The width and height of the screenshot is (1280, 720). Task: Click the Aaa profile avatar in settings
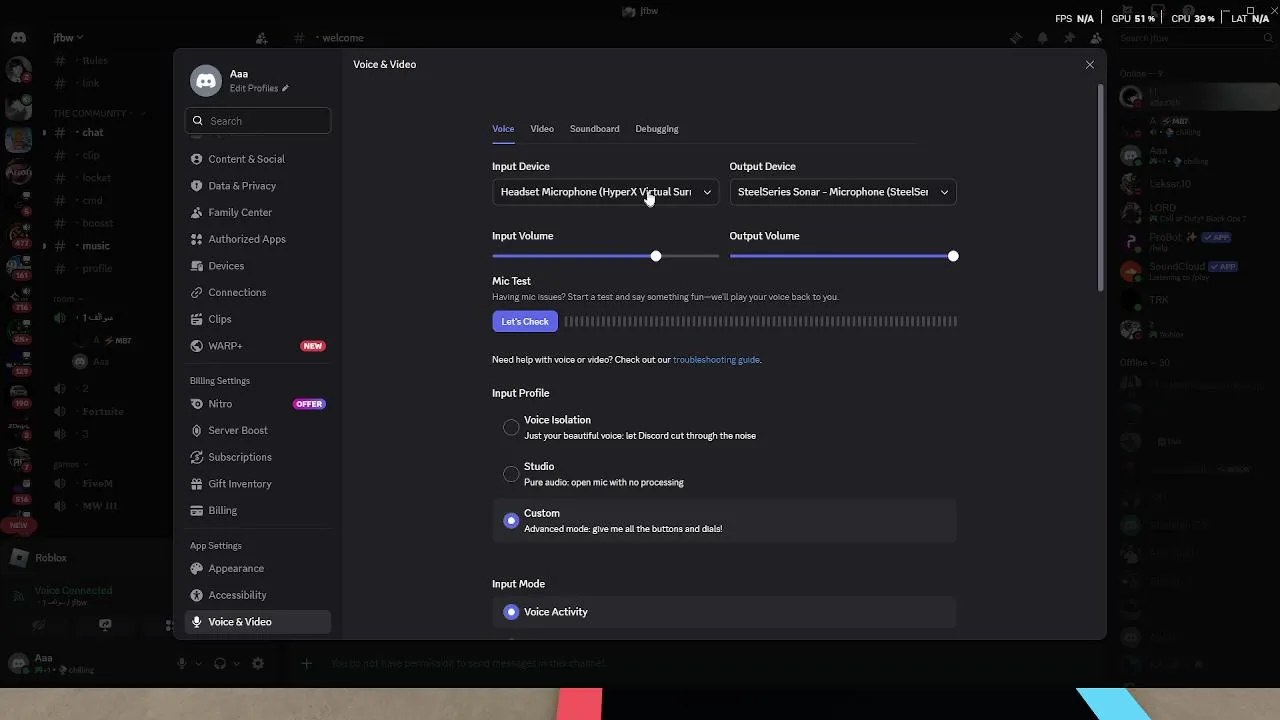click(206, 81)
